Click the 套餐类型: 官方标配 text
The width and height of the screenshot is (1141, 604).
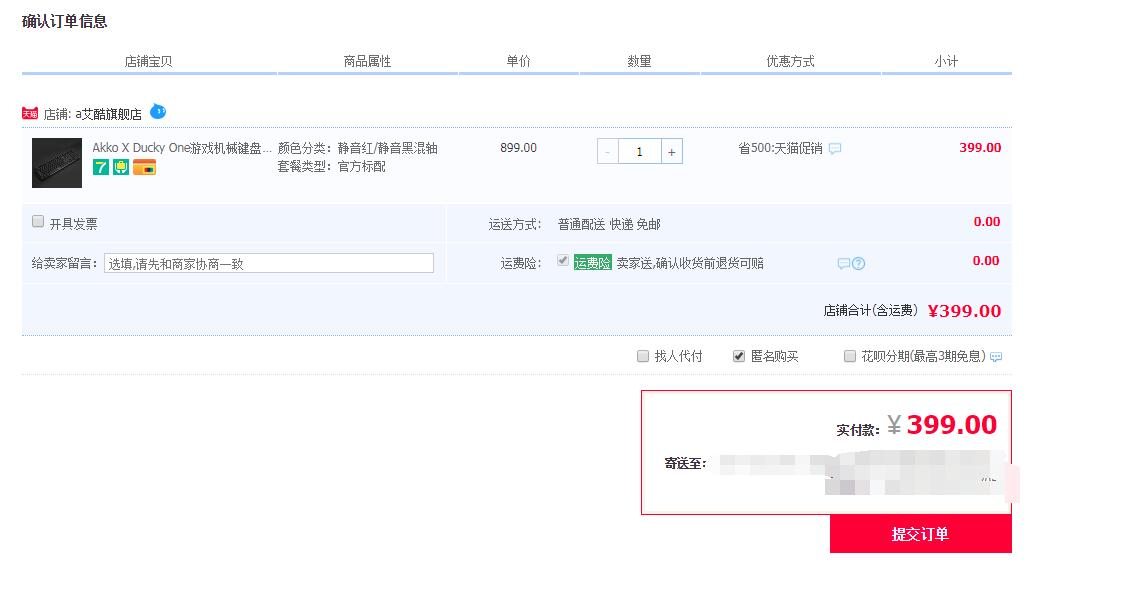[332, 167]
